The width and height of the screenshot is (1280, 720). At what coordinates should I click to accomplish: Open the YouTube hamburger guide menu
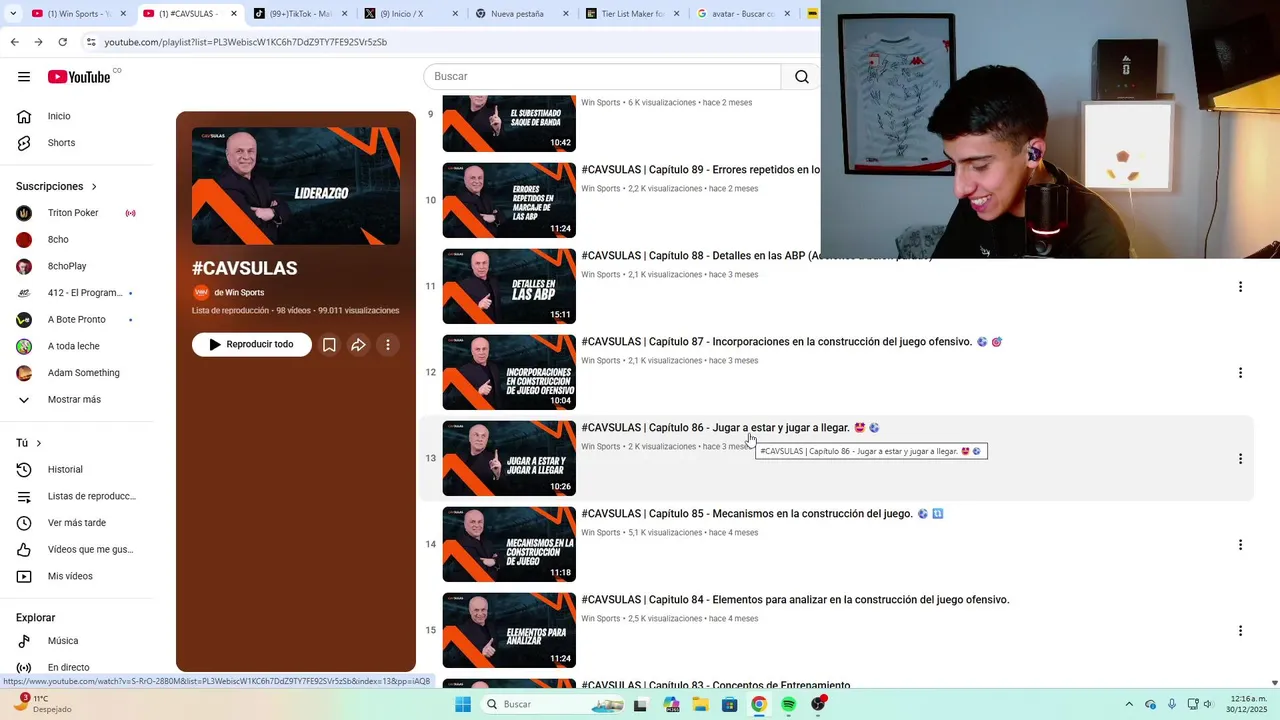click(24, 77)
